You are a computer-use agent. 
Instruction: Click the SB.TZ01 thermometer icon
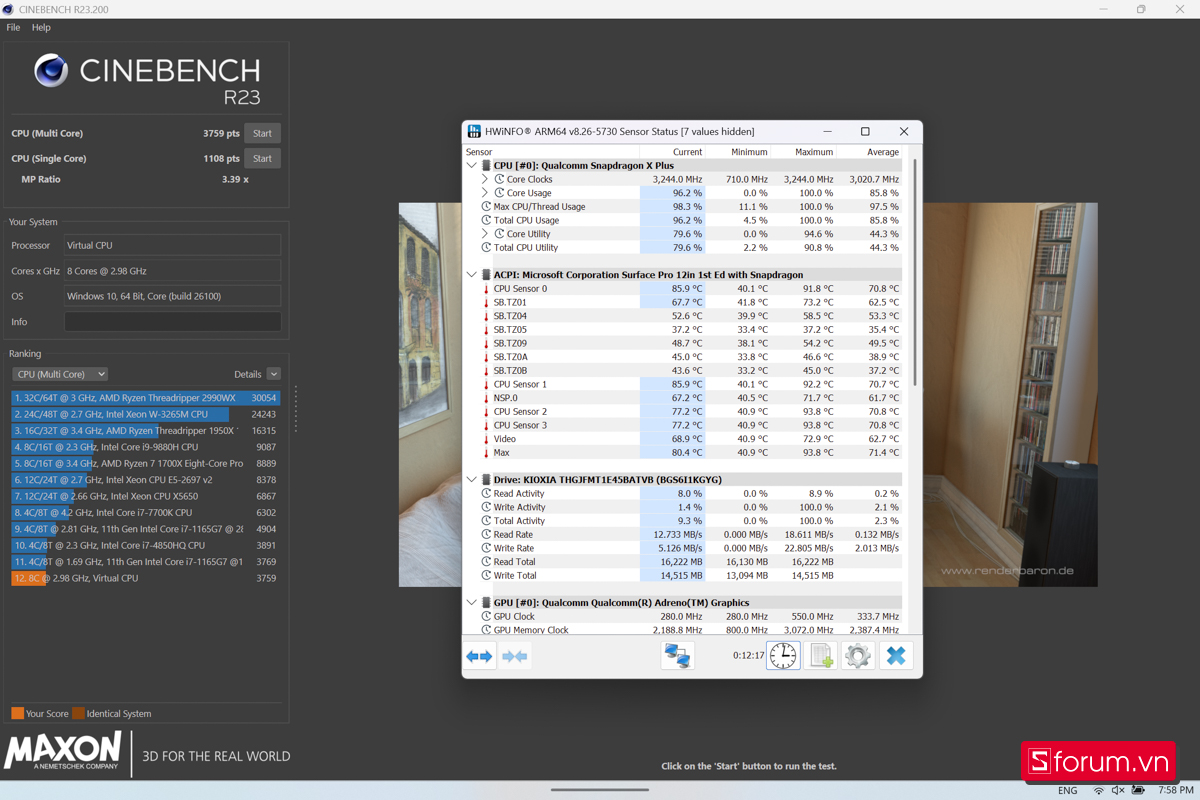[486, 302]
